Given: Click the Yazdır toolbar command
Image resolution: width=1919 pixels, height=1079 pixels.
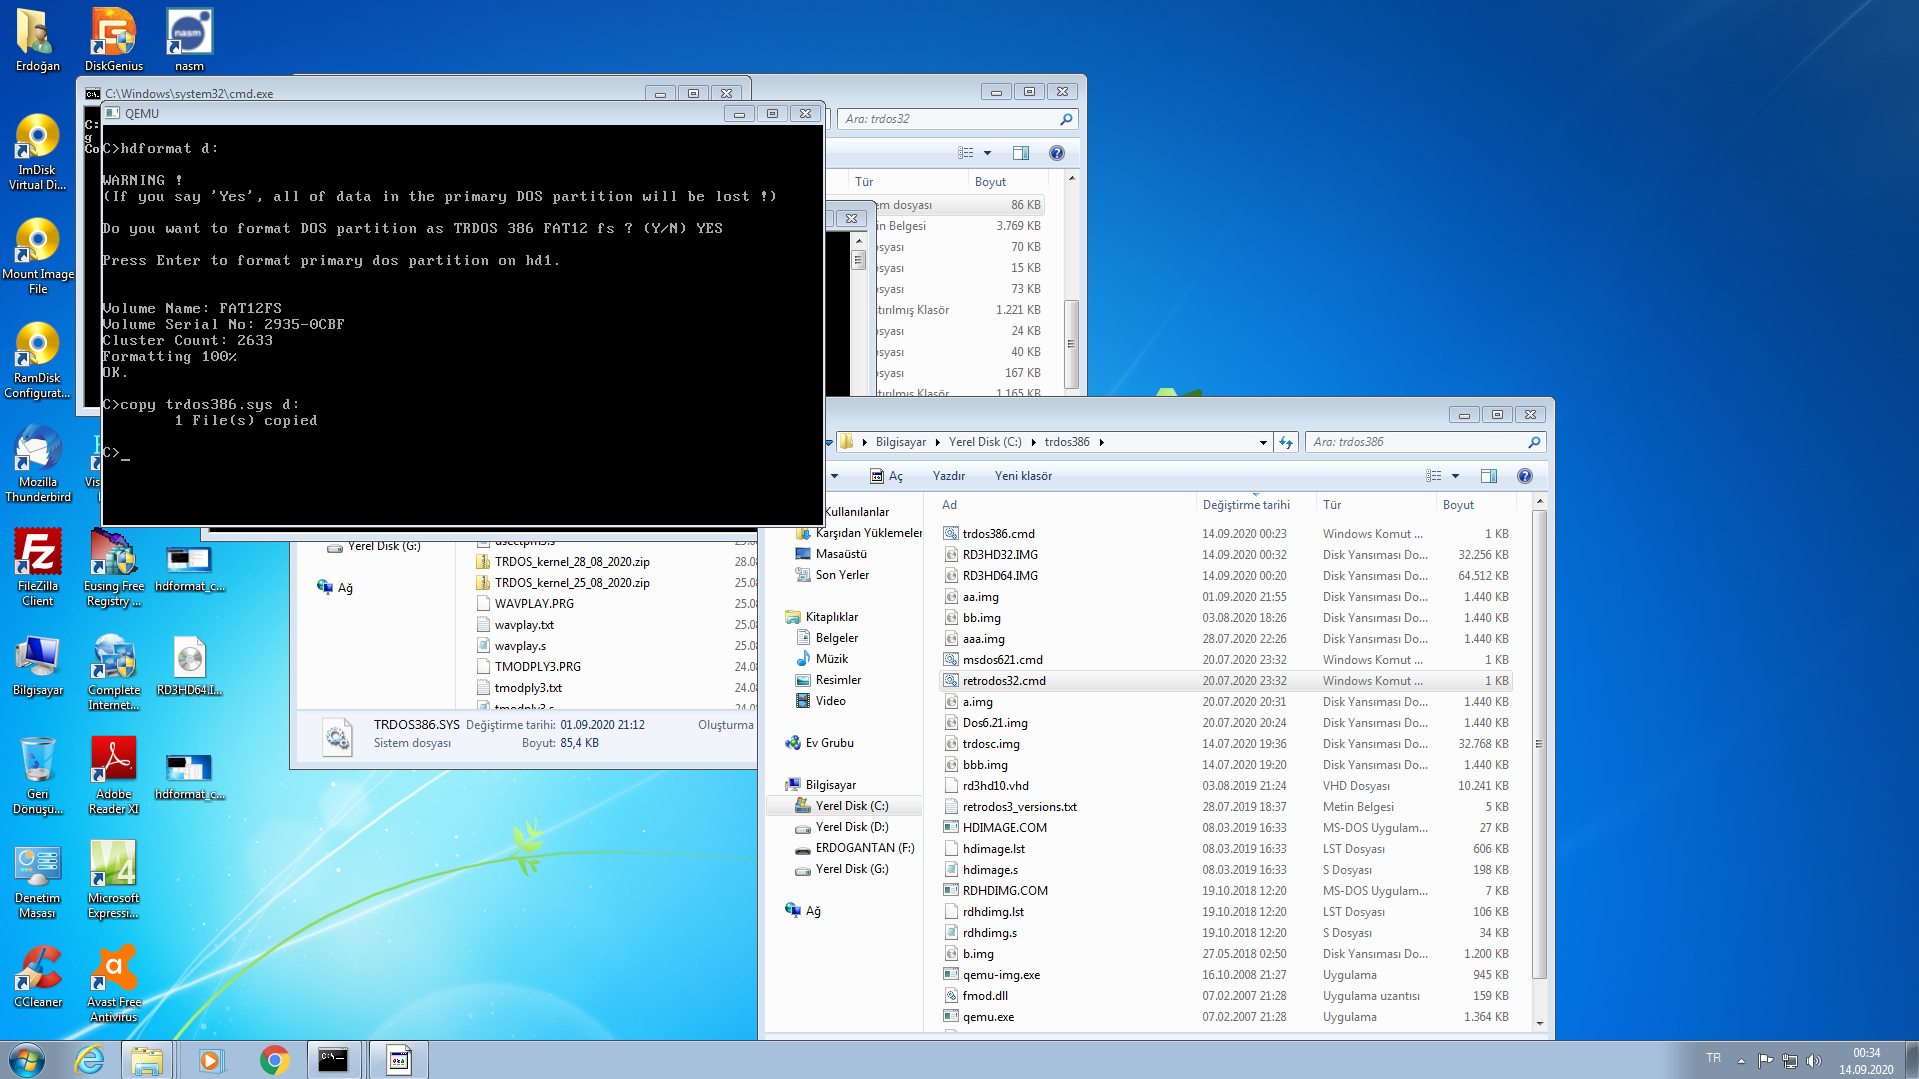Looking at the screenshot, I should point(948,476).
